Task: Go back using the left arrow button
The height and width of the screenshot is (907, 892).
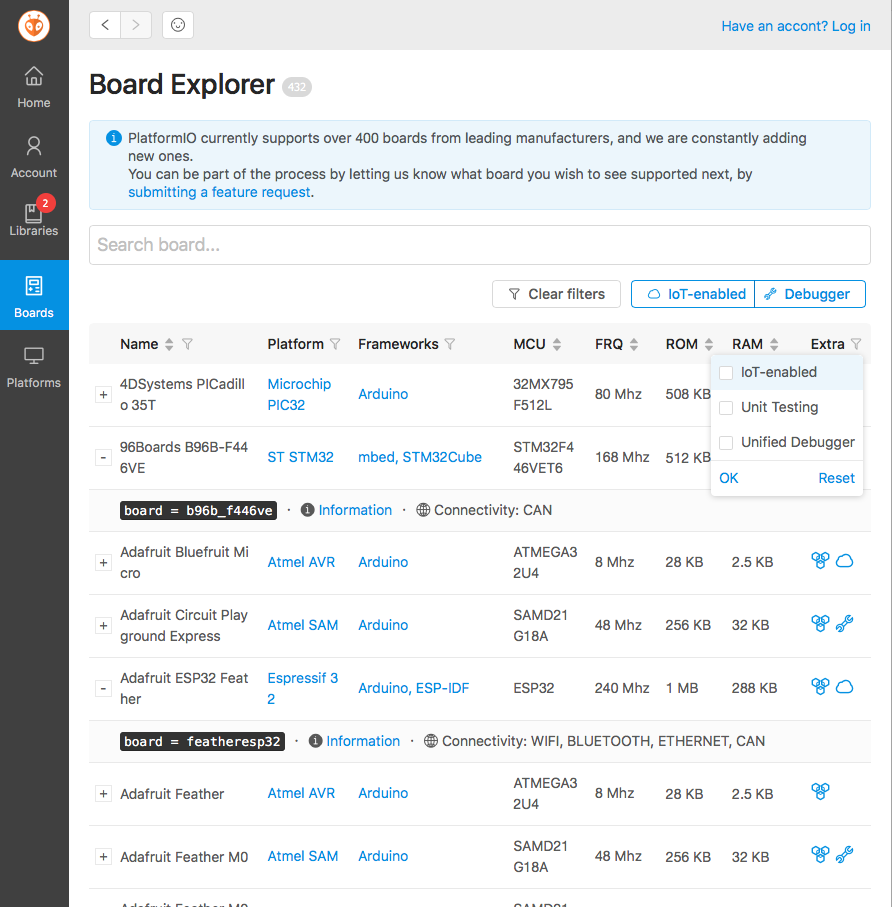Action: point(105,25)
